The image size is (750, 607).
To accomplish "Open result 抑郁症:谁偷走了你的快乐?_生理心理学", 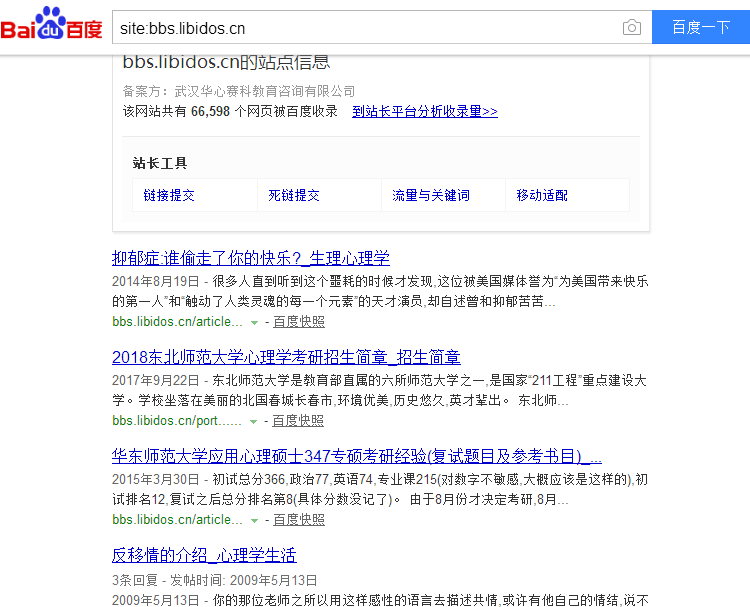I will click(x=251, y=258).
